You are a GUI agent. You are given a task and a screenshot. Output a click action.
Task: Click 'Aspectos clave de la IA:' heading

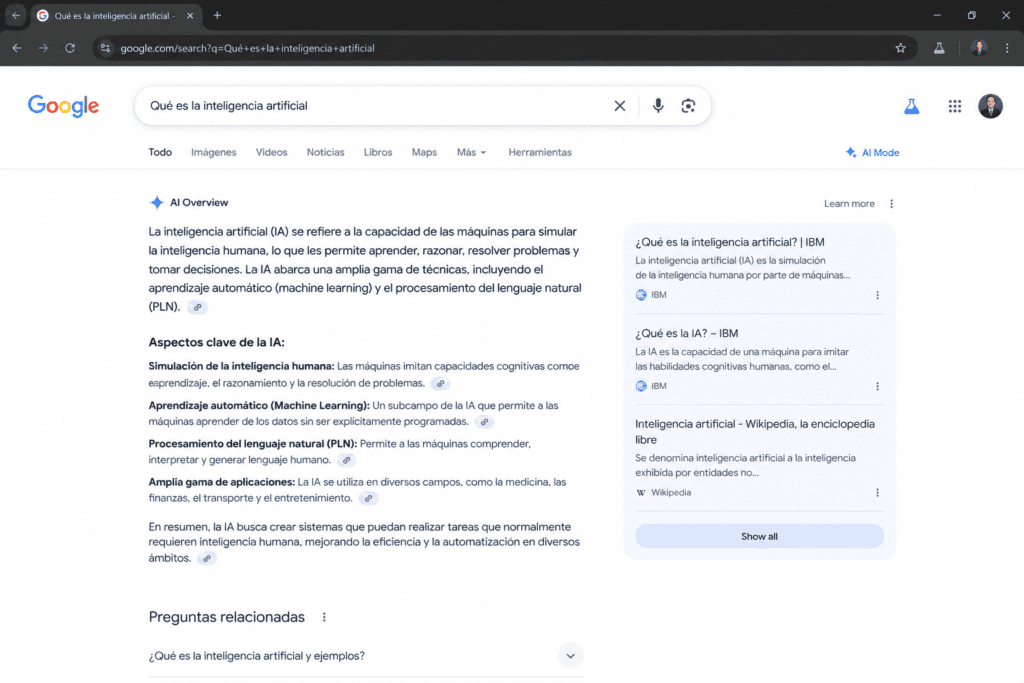[216, 342]
